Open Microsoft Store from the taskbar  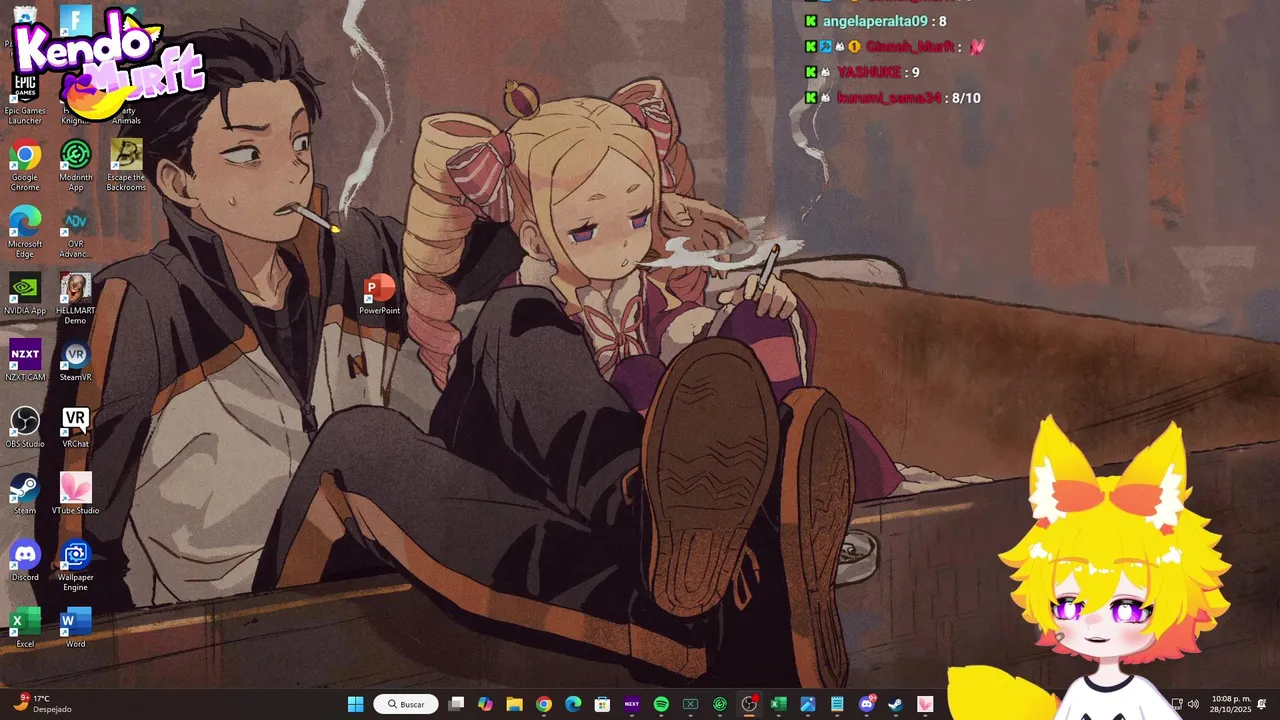pyautogui.click(x=602, y=704)
